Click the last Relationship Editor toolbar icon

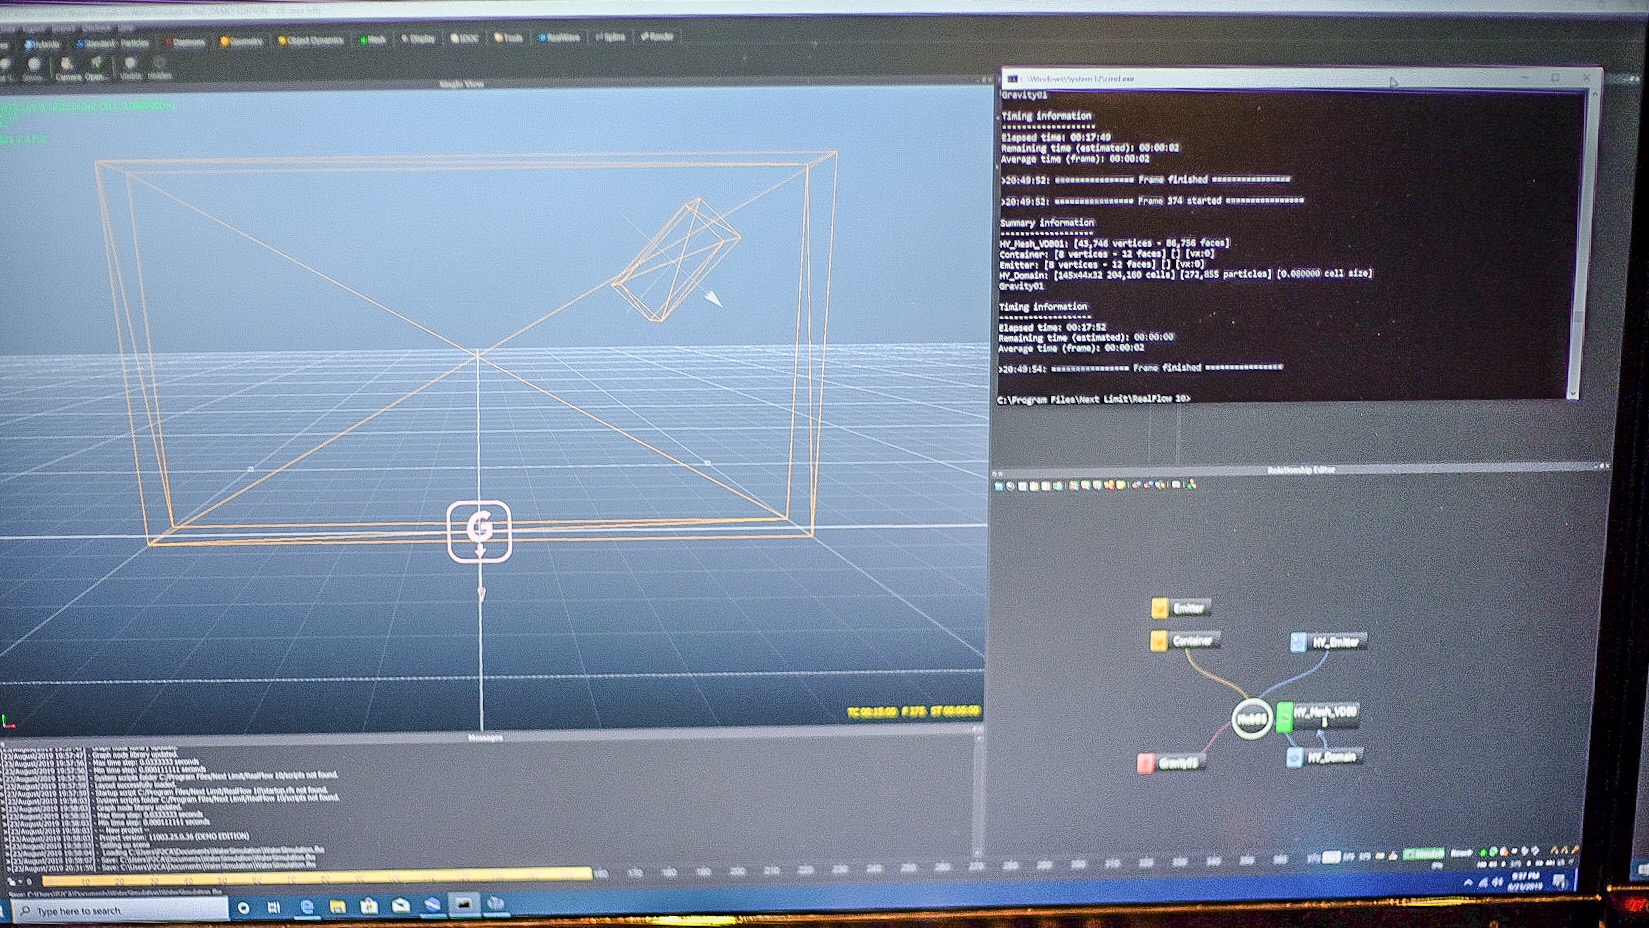(x=1191, y=484)
